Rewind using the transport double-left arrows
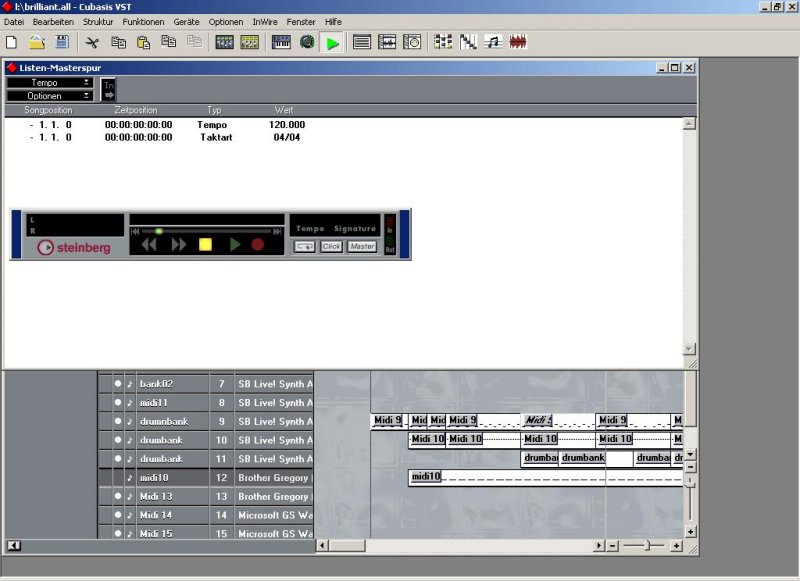The height and width of the screenshot is (581, 800). 149,245
